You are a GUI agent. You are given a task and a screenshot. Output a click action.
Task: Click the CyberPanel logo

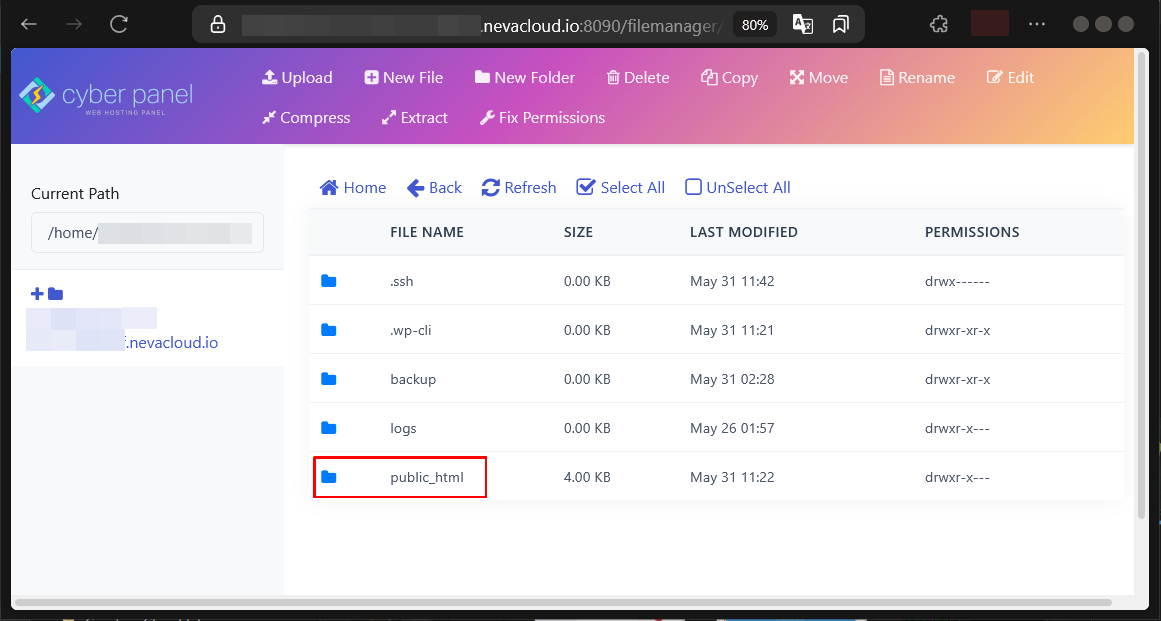click(x=106, y=97)
